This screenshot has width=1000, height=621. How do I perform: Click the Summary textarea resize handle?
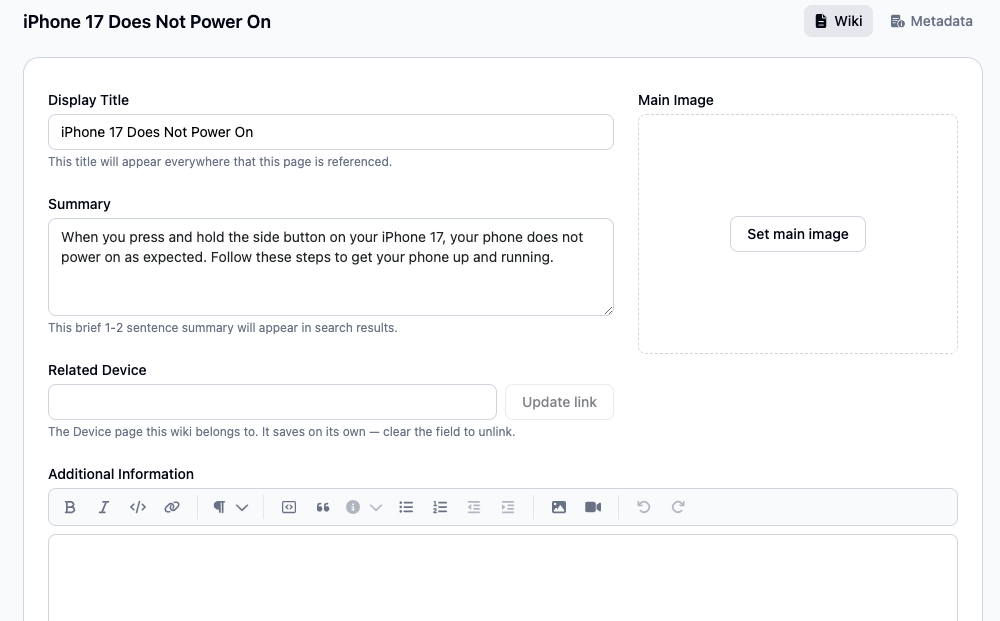tap(608, 310)
